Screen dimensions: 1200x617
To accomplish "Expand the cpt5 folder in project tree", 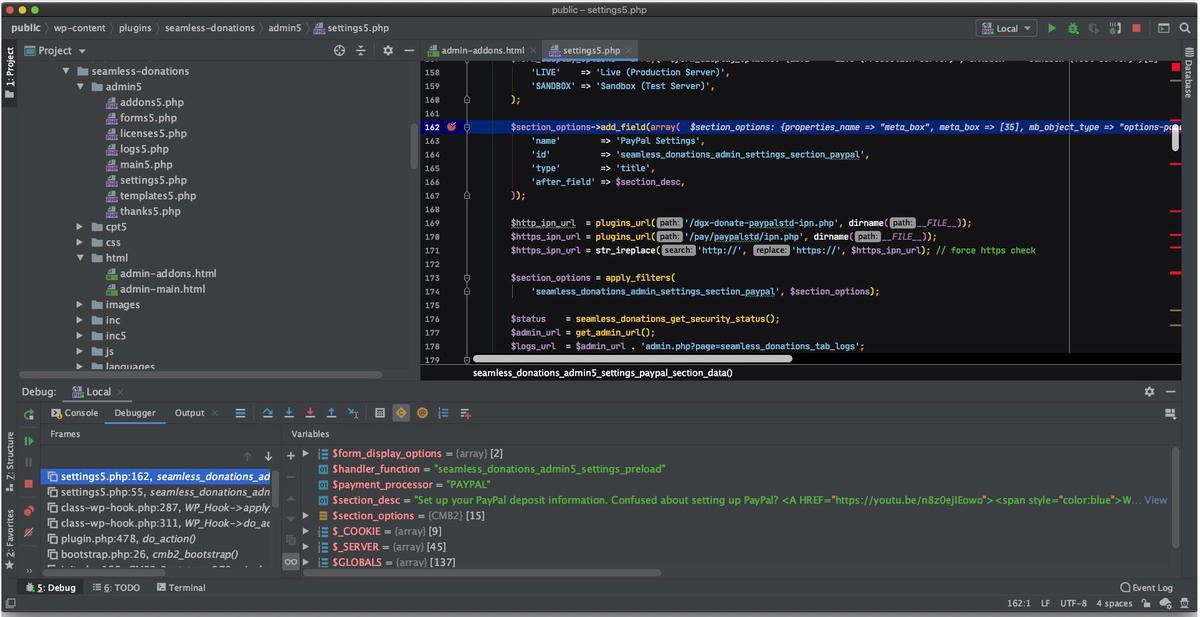I will click(81, 227).
